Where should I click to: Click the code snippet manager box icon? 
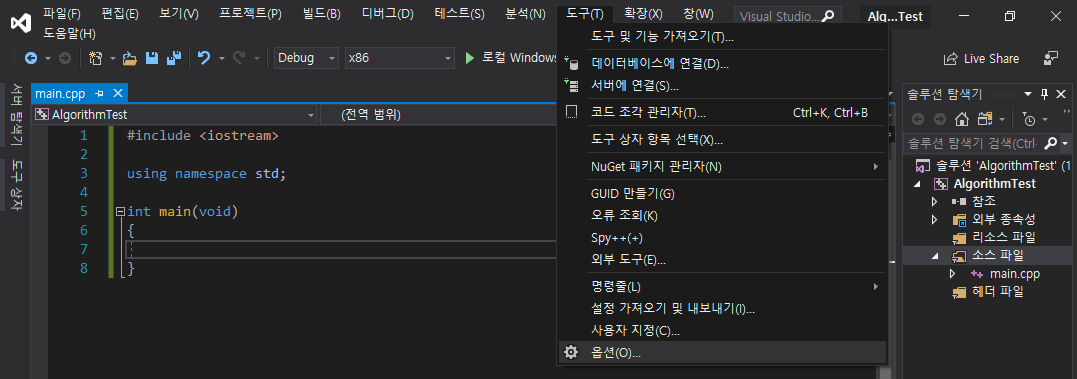[x=571, y=112]
